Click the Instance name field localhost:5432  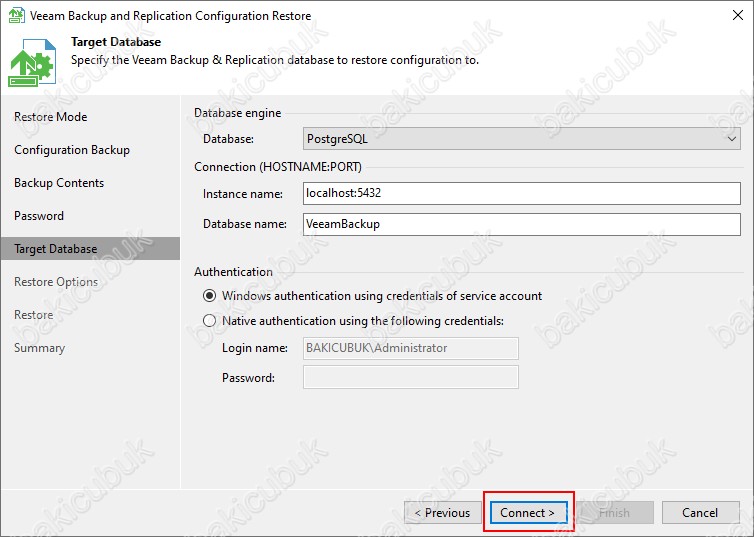(x=522, y=193)
